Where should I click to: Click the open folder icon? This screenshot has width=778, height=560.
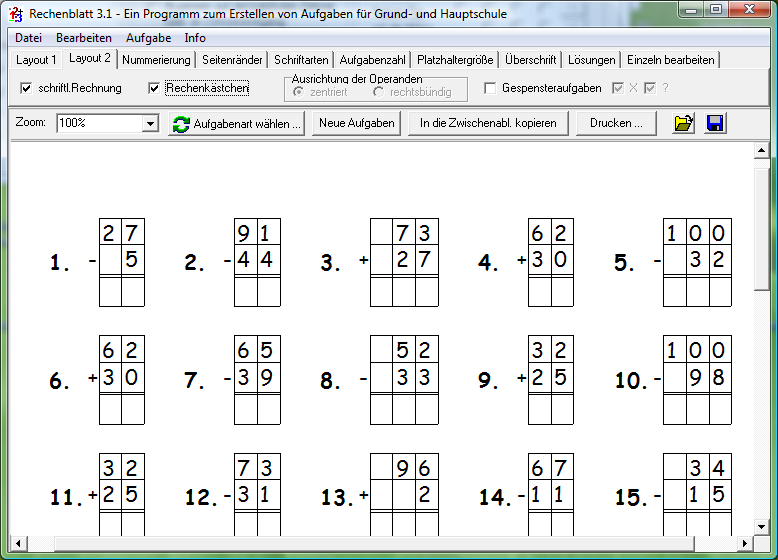pyautogui.click(x=684, y=124)
